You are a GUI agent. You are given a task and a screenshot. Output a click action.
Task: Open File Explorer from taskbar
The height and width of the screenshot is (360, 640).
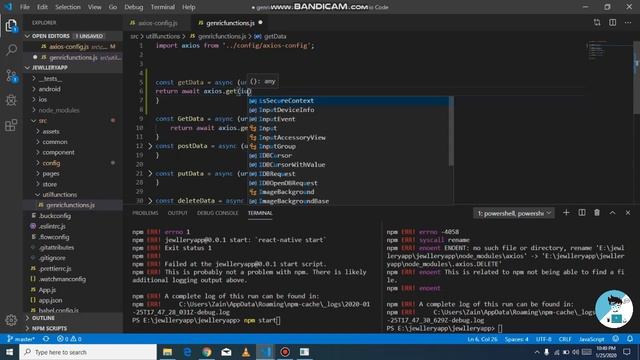click(167, 352)
